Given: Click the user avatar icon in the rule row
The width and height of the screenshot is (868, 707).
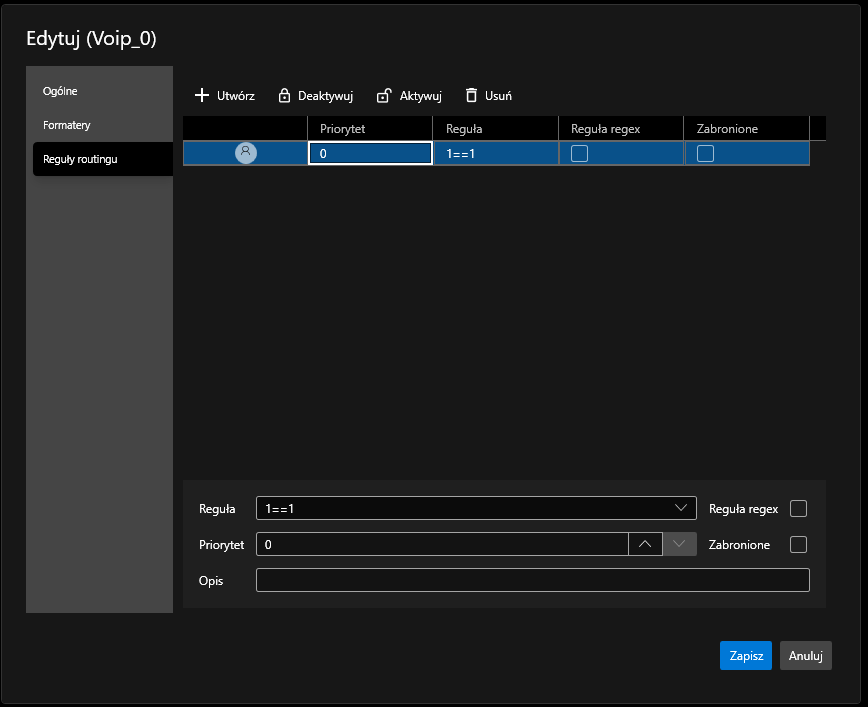Looking at the screenshot, I should point(245,153).
